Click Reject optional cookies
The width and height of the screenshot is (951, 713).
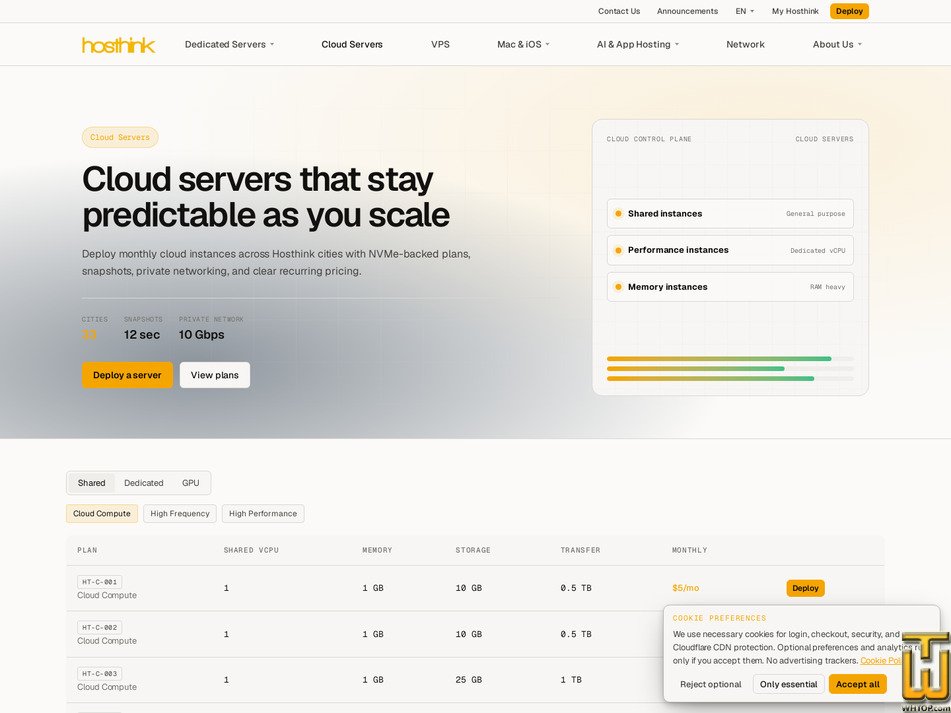[710, 684]
